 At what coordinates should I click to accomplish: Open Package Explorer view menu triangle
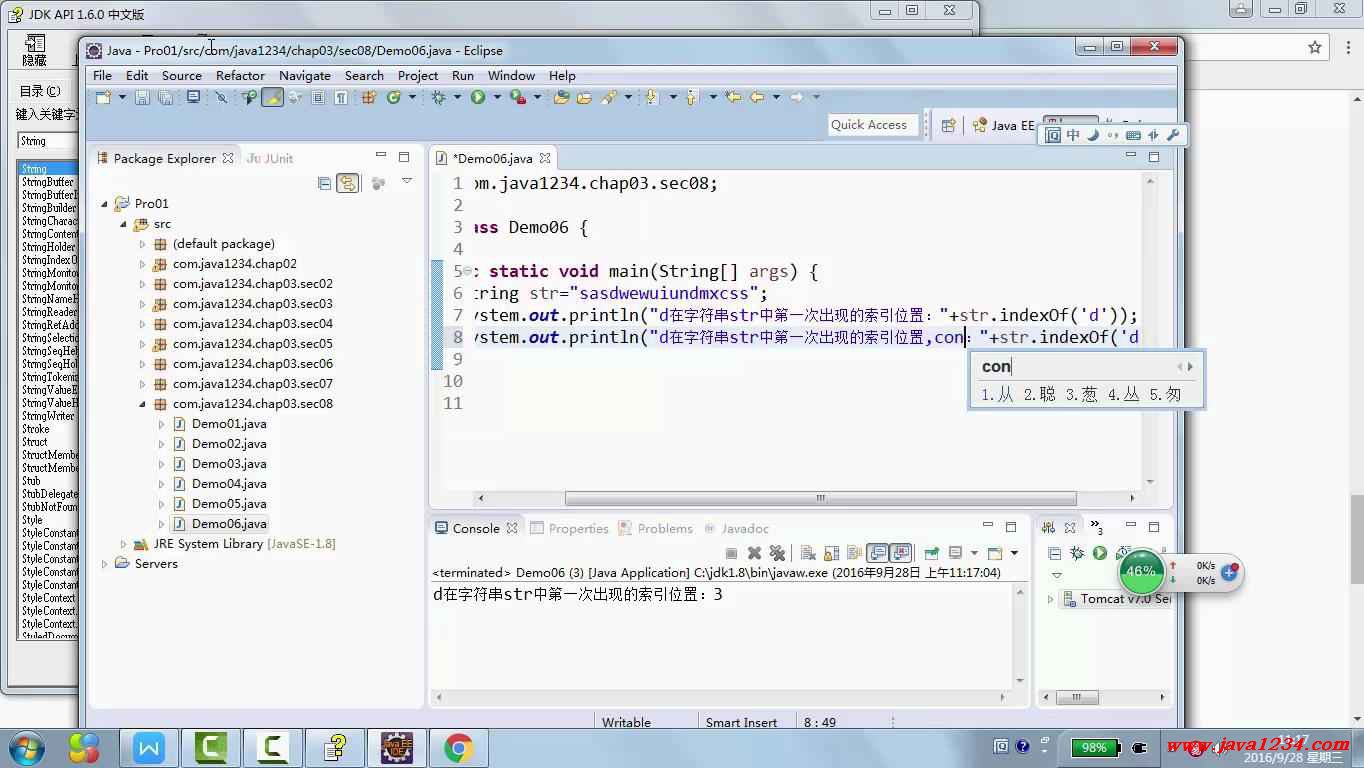point(407,182)
